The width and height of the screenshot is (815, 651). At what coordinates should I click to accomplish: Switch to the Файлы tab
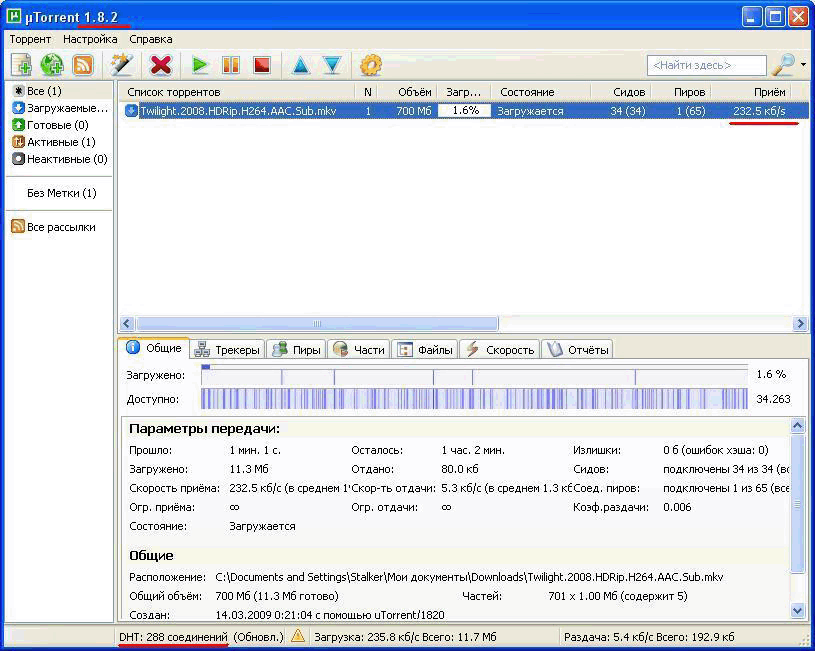point(425,350)
